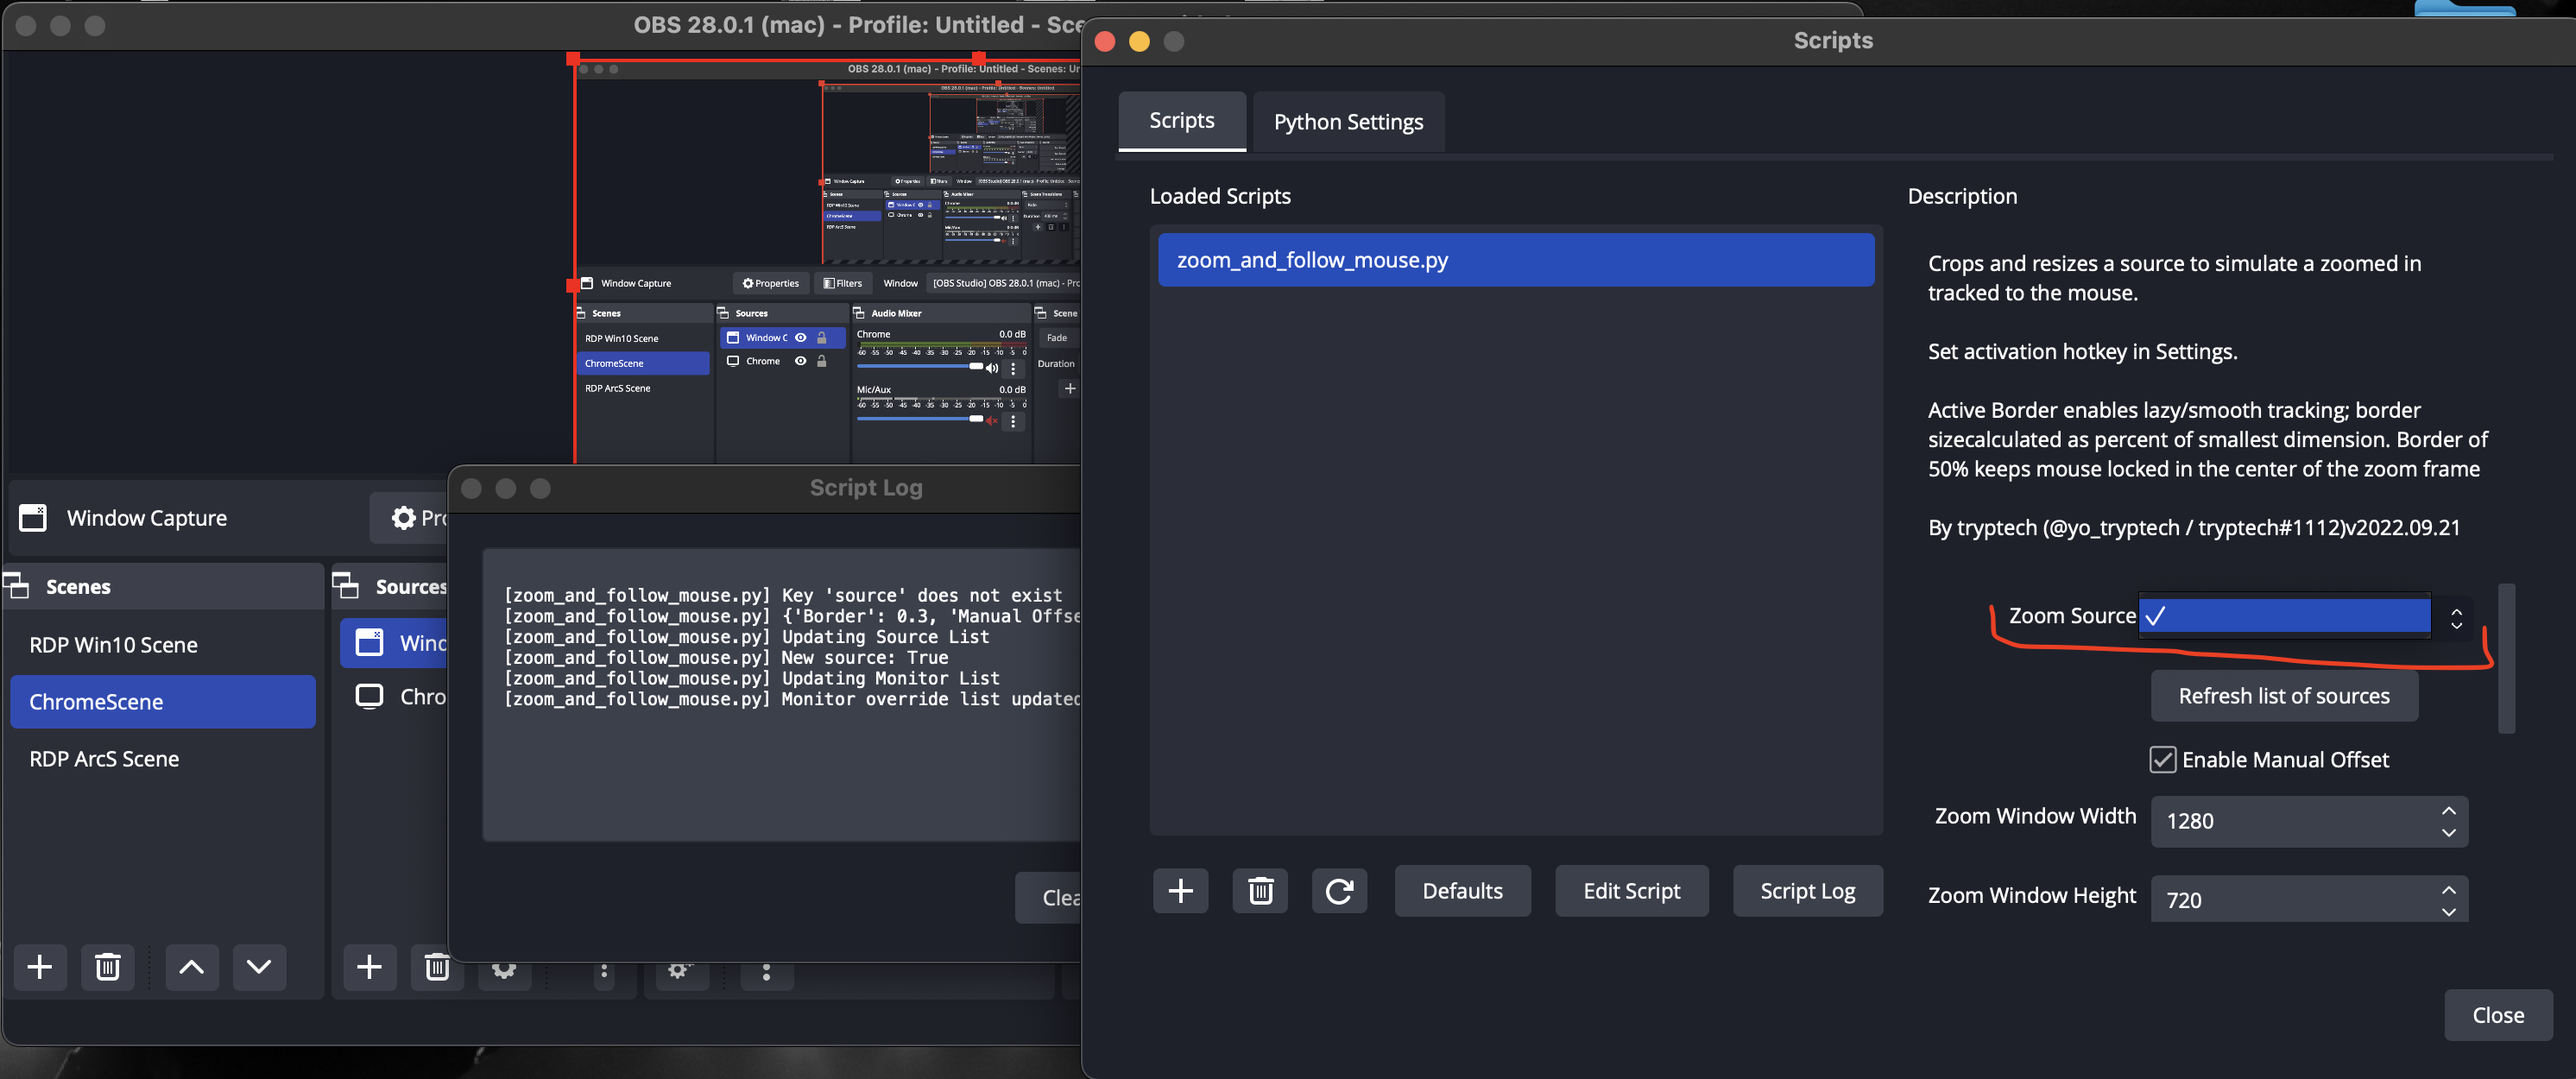
Task: Increase Zoom Window Width with stepper
Action: [2447, 811]
